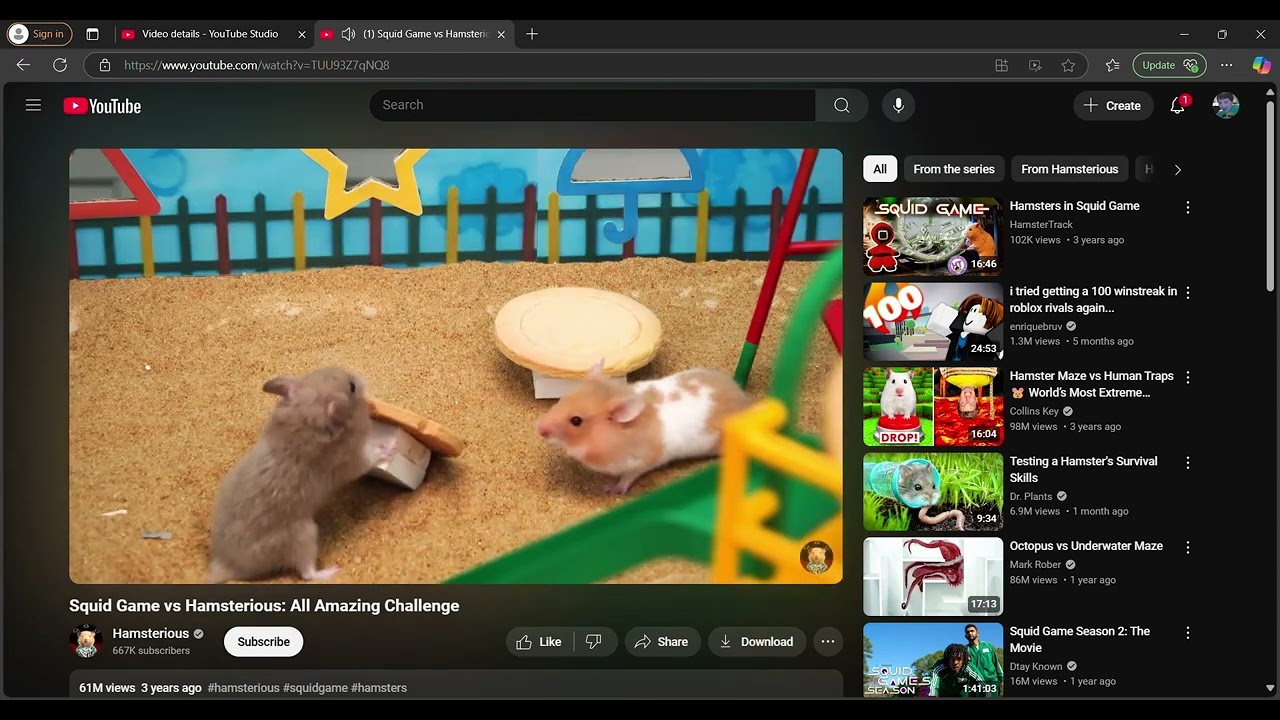Close the YouTube Studio tab
Image resolution: width=1280 pixels, height=720 pixels.
302,34
